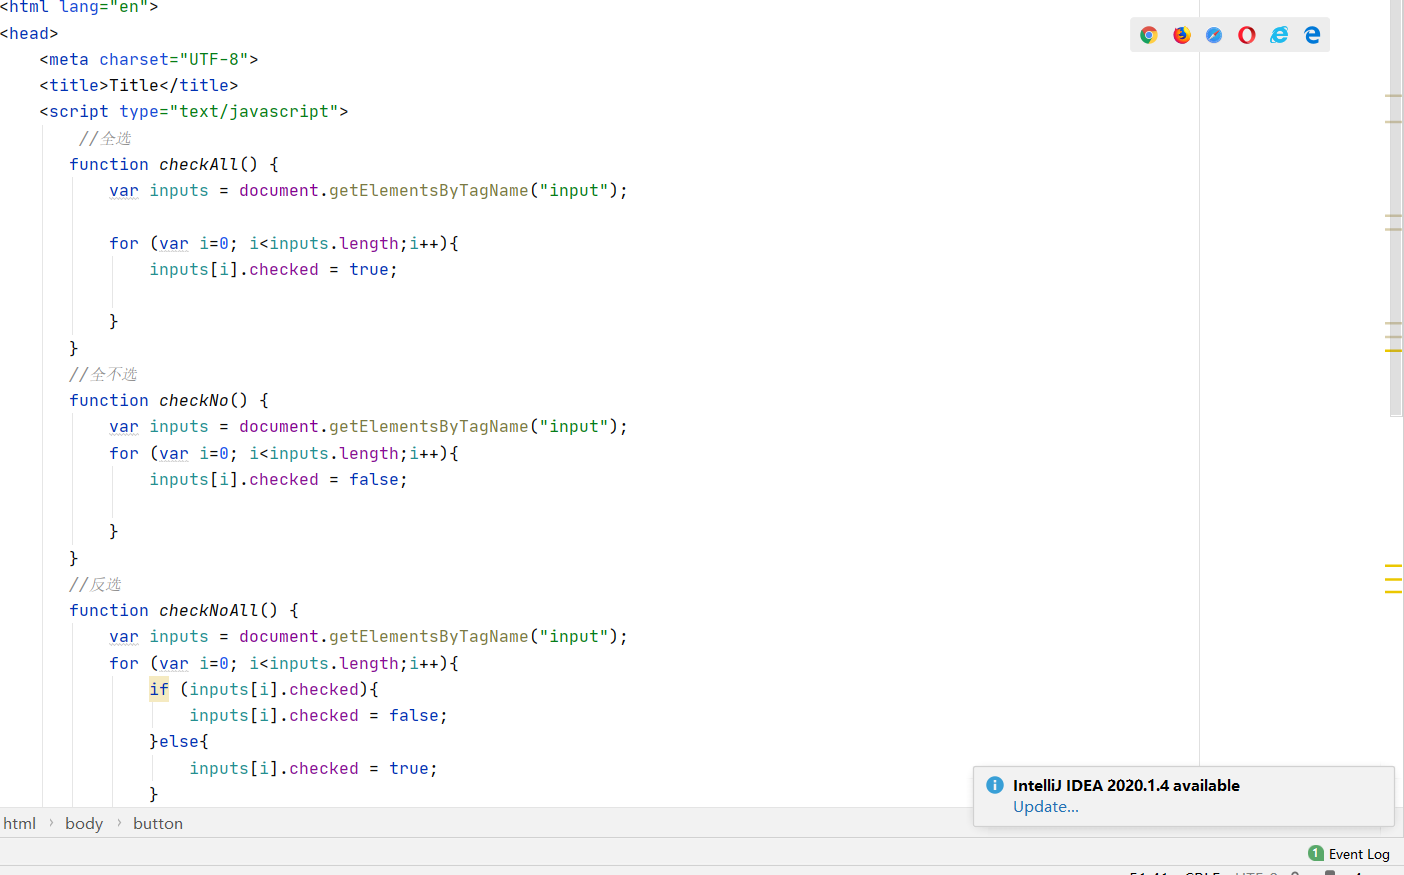This screenshot has width=1404, height=875.
Task: Click the if (inputs[i].checked){ condition
Action: (x=264, y=689)
